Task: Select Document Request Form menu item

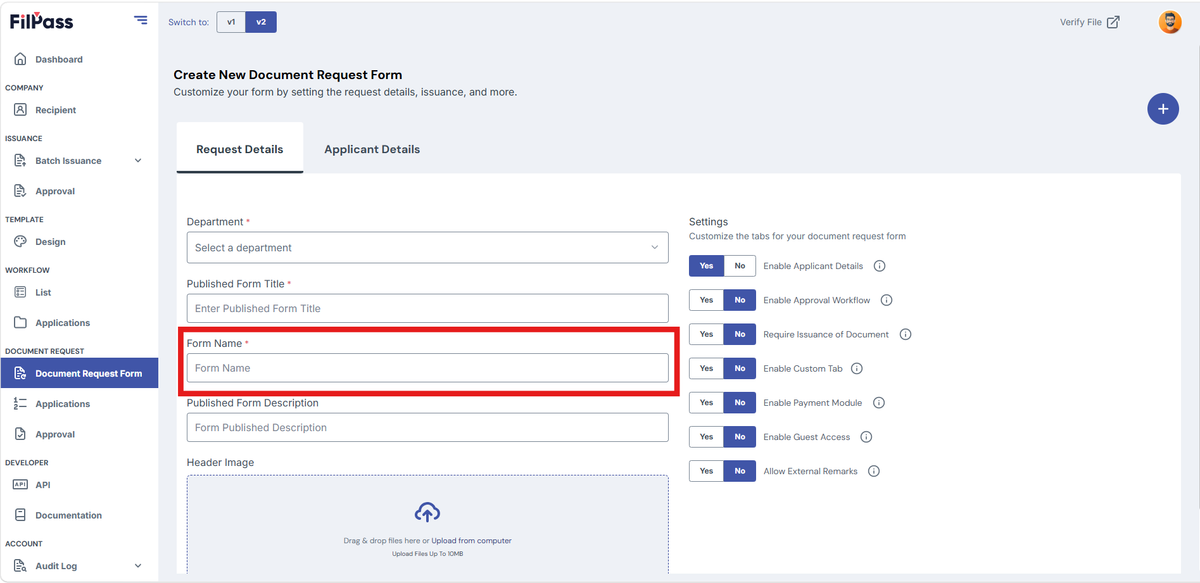Action: pyautogui.click(x=79, y=373)
